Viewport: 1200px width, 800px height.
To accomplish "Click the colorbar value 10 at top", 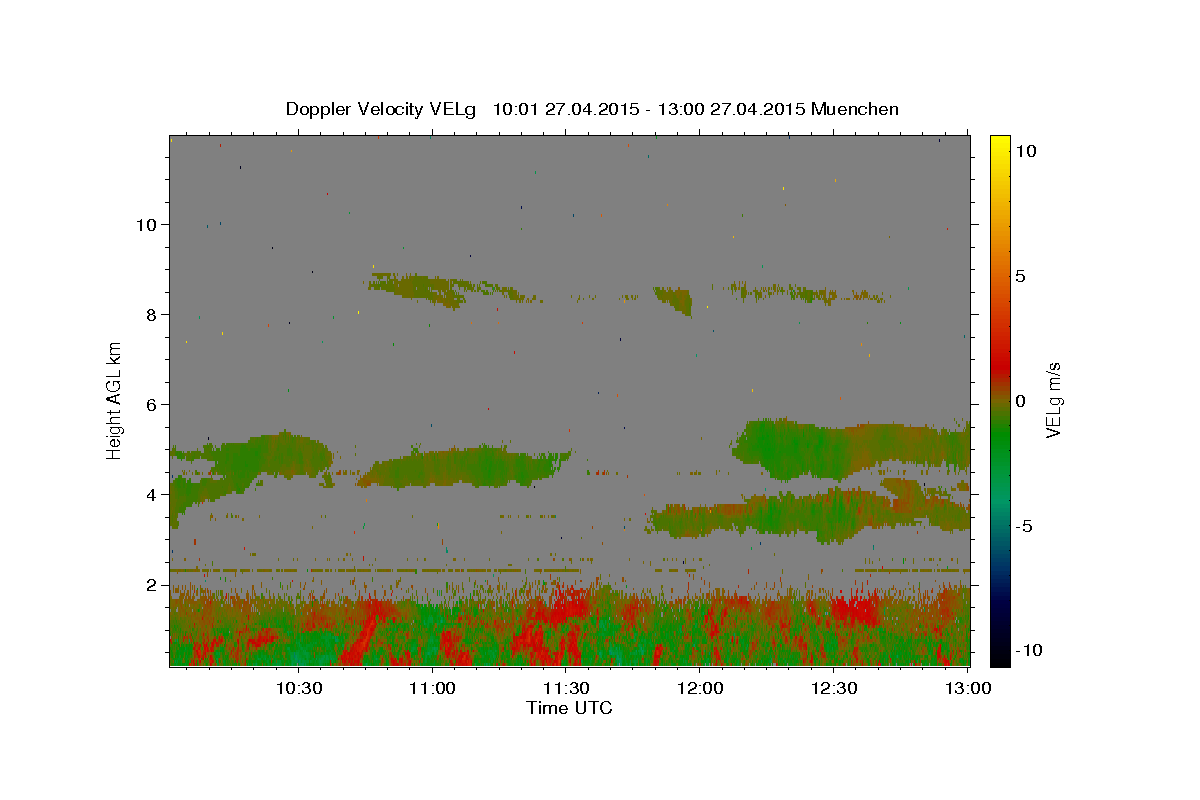I will pos(1025,150).
